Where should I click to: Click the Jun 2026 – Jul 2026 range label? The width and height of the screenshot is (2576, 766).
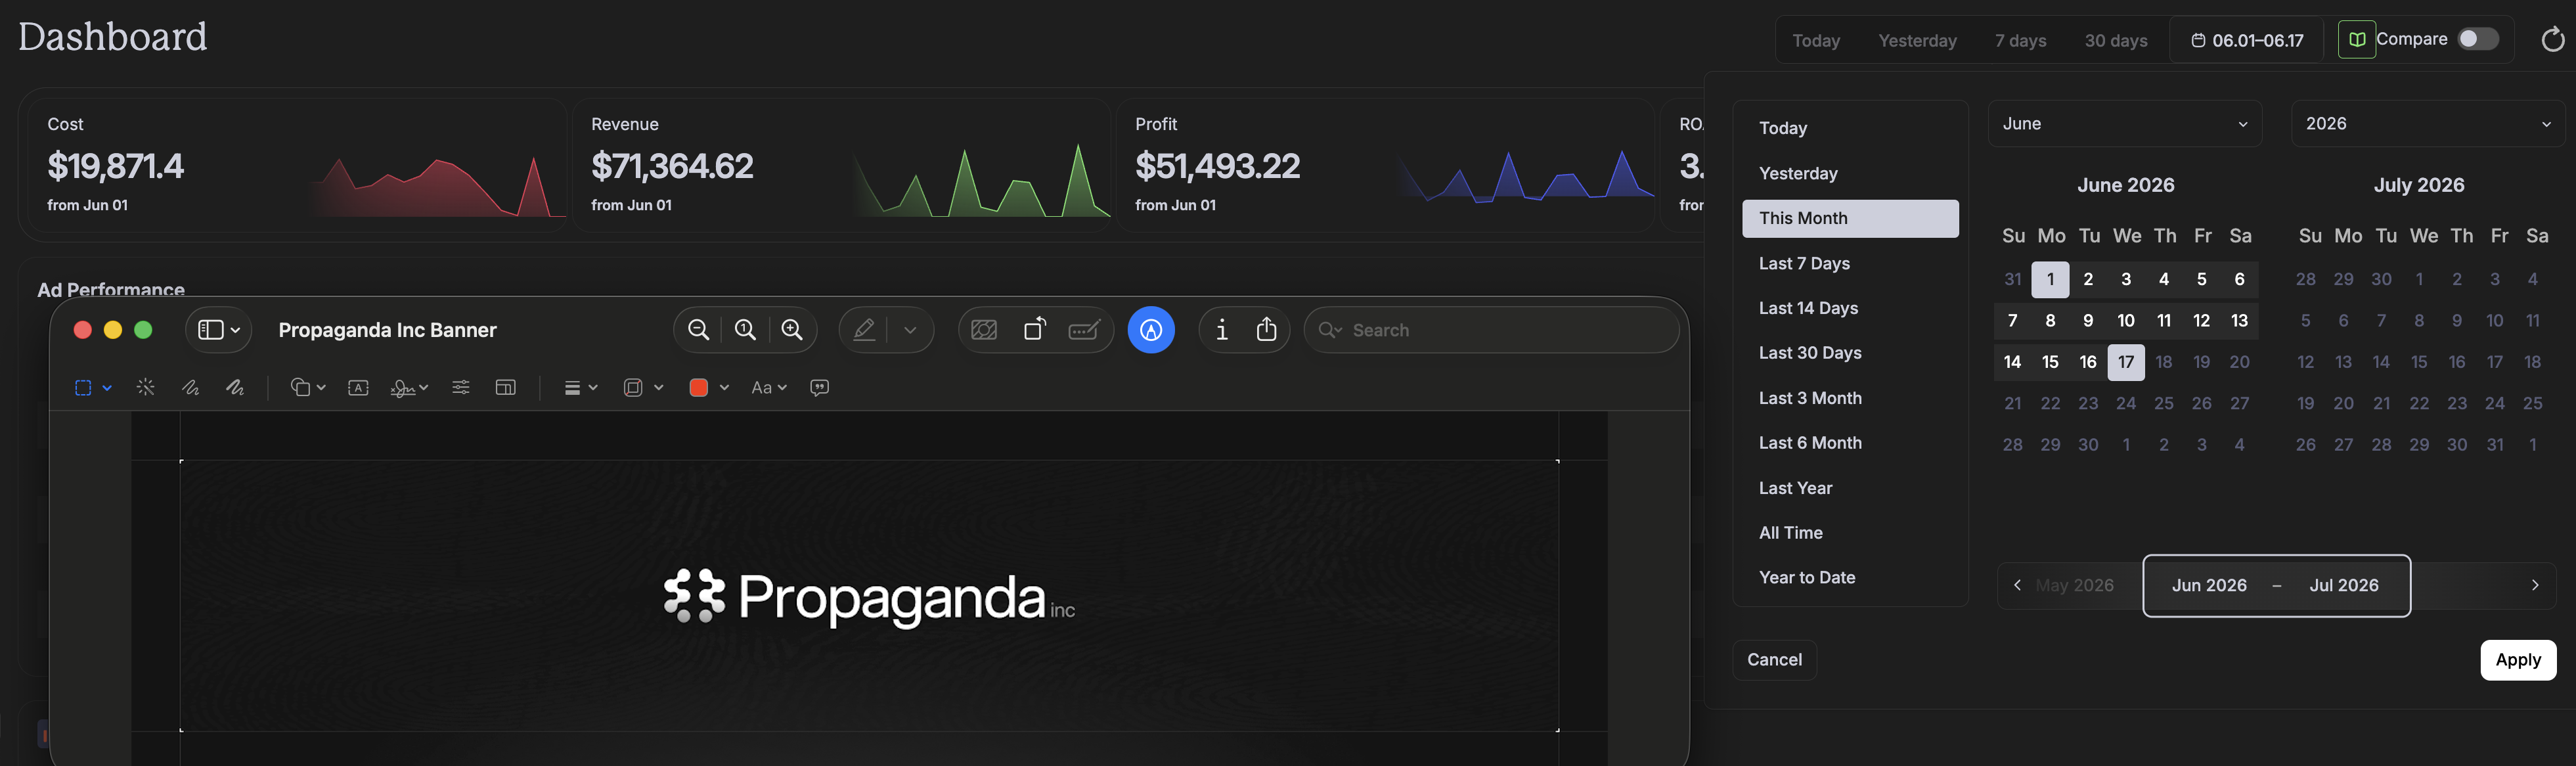2275,585
